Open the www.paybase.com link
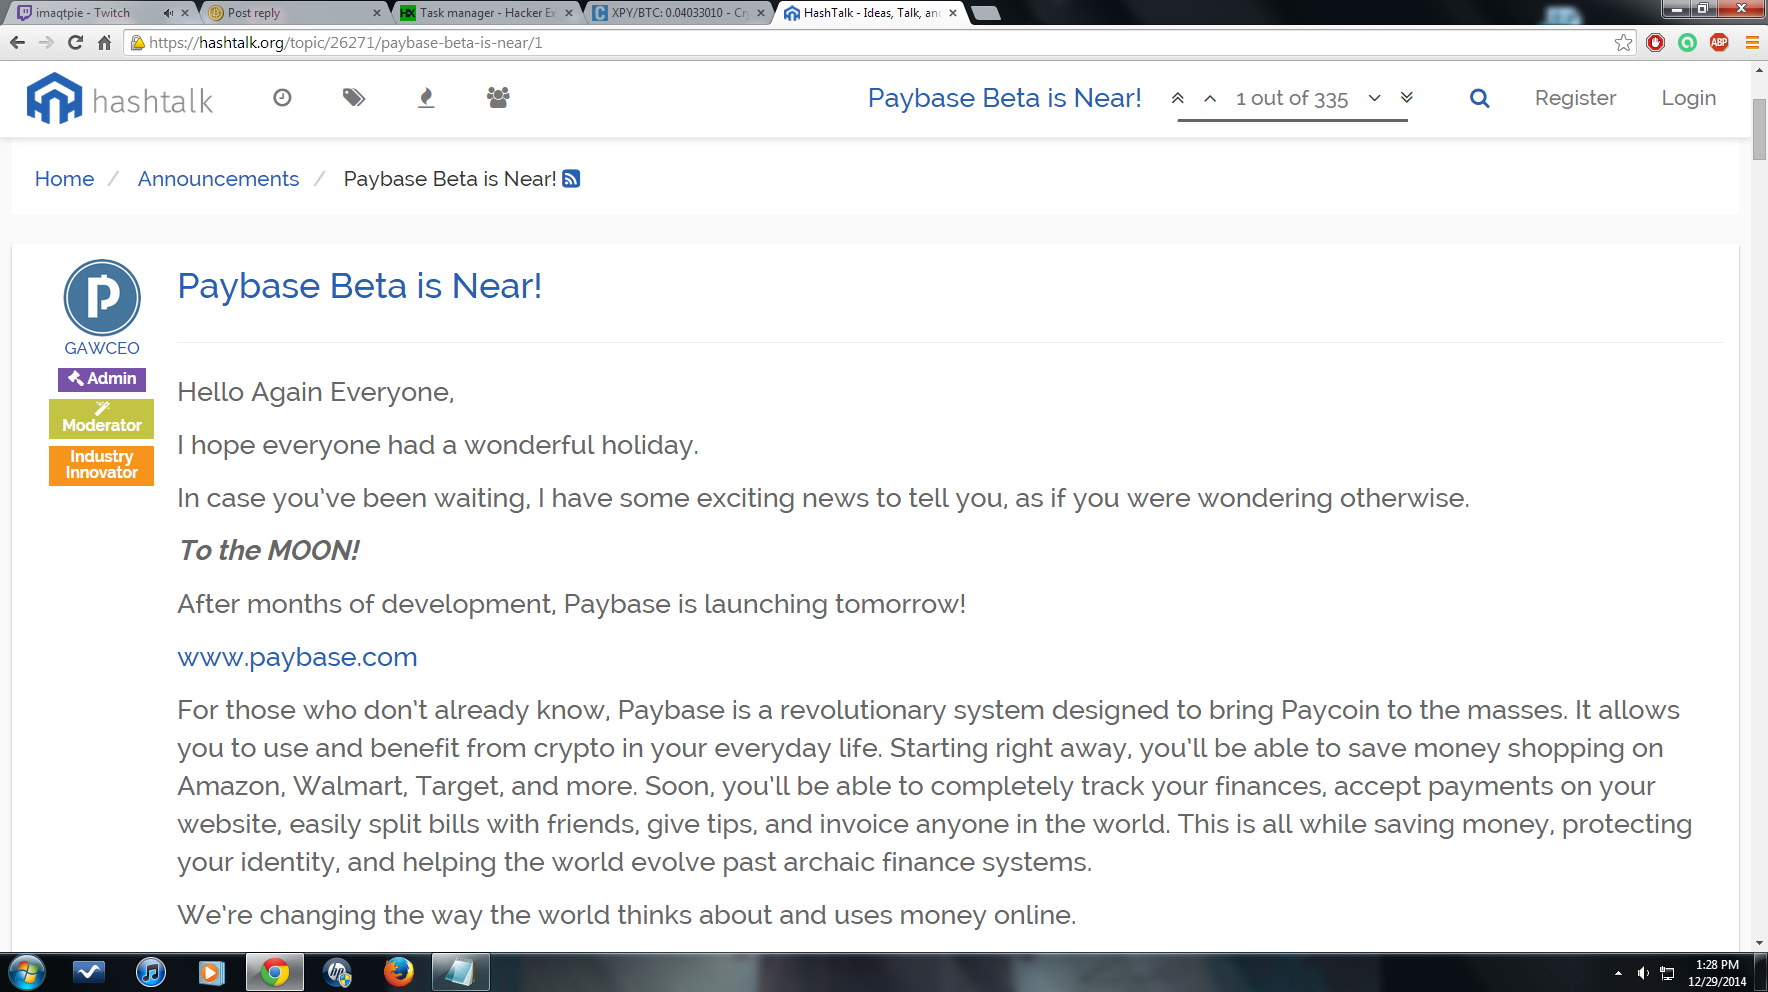Image resolution: width=1768 pixels, height=992 pixels. click(x=297, y=657)
